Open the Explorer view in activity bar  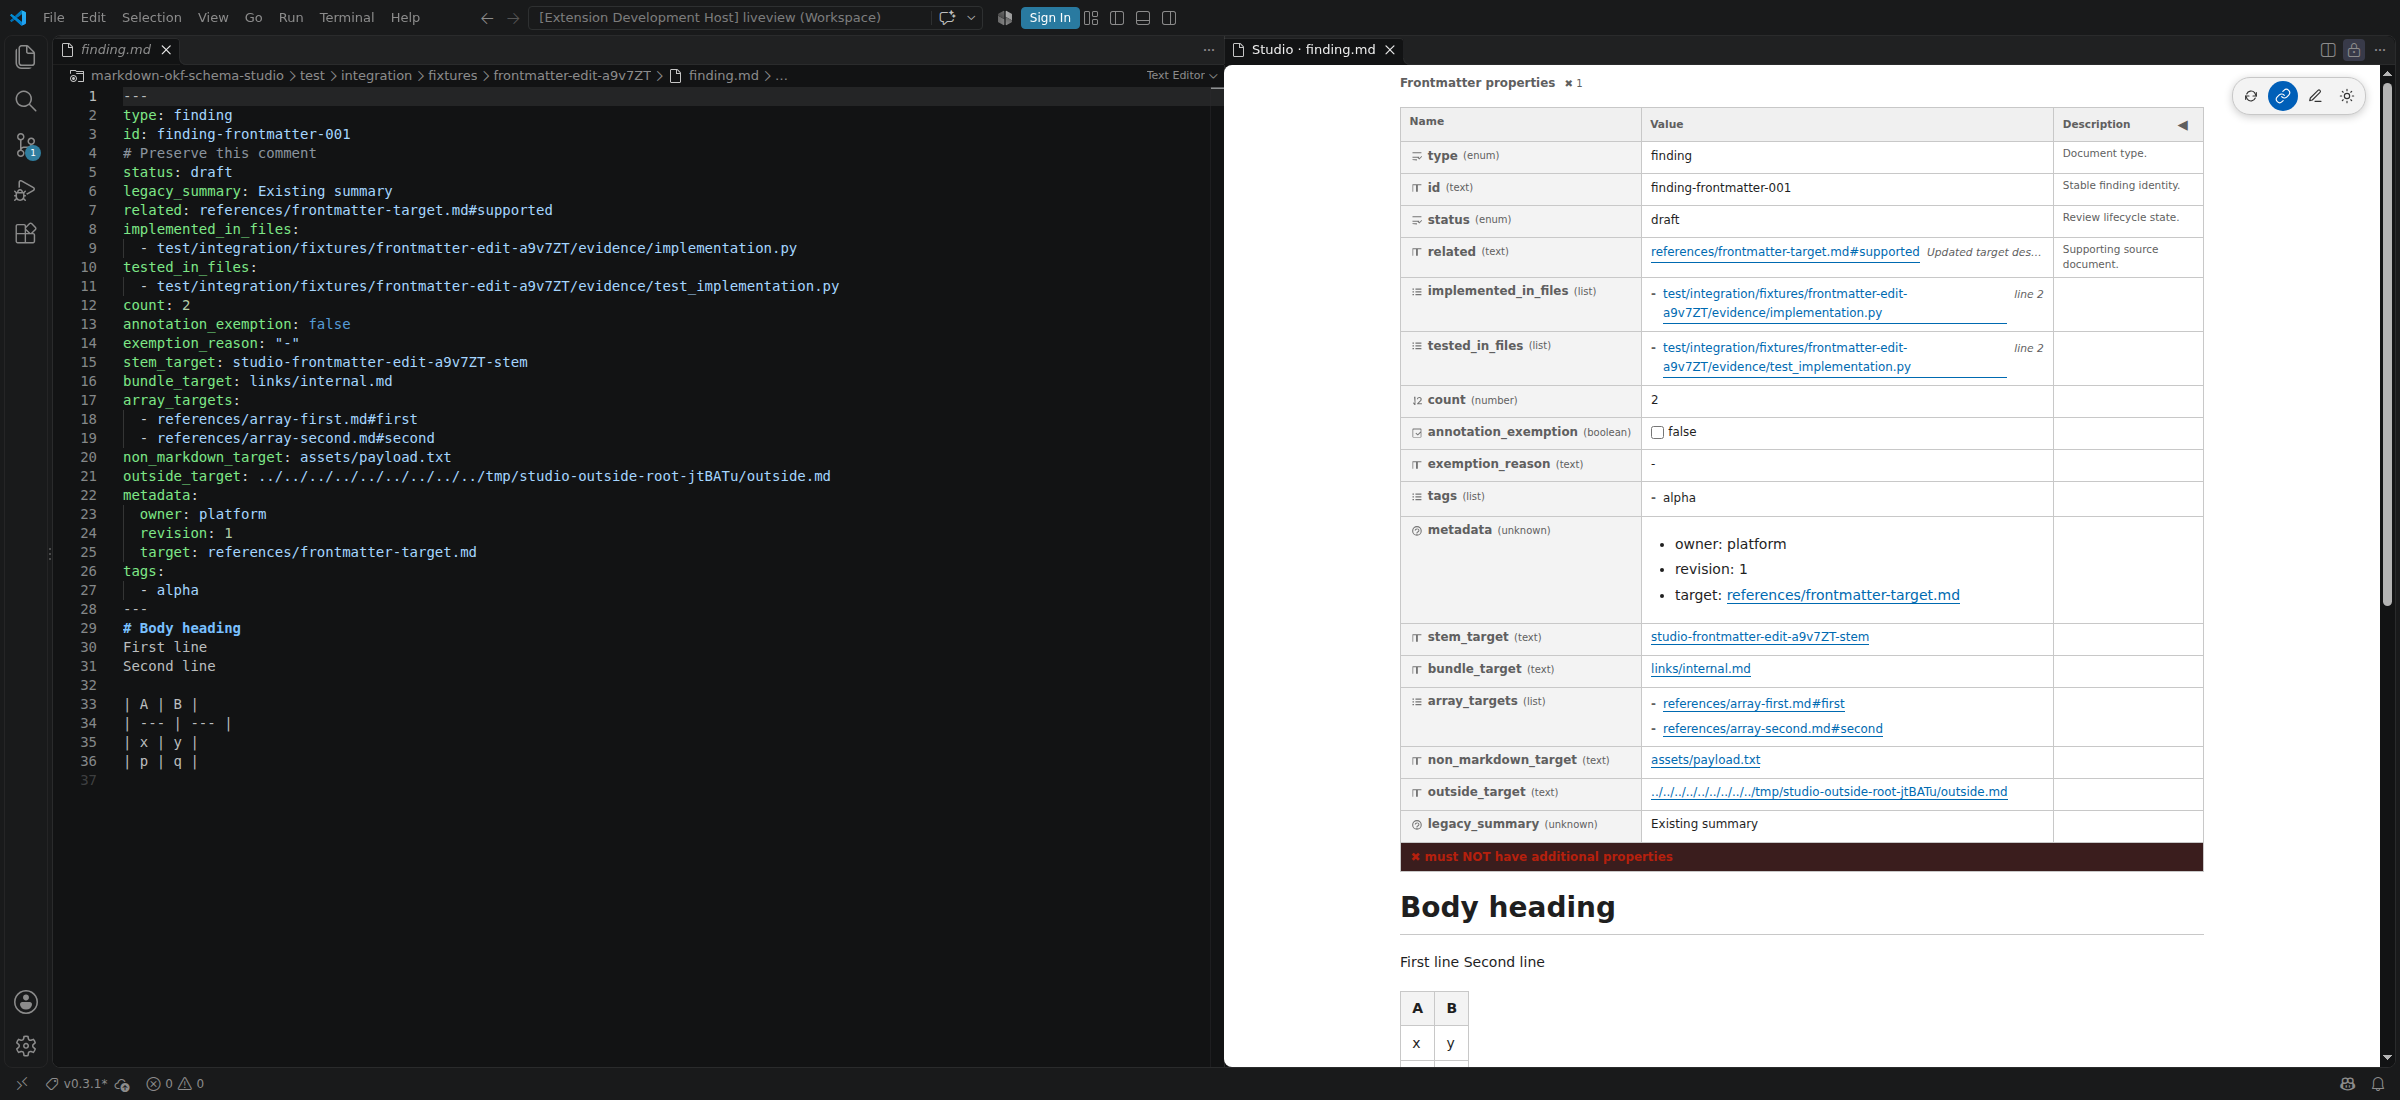point(26,57)
